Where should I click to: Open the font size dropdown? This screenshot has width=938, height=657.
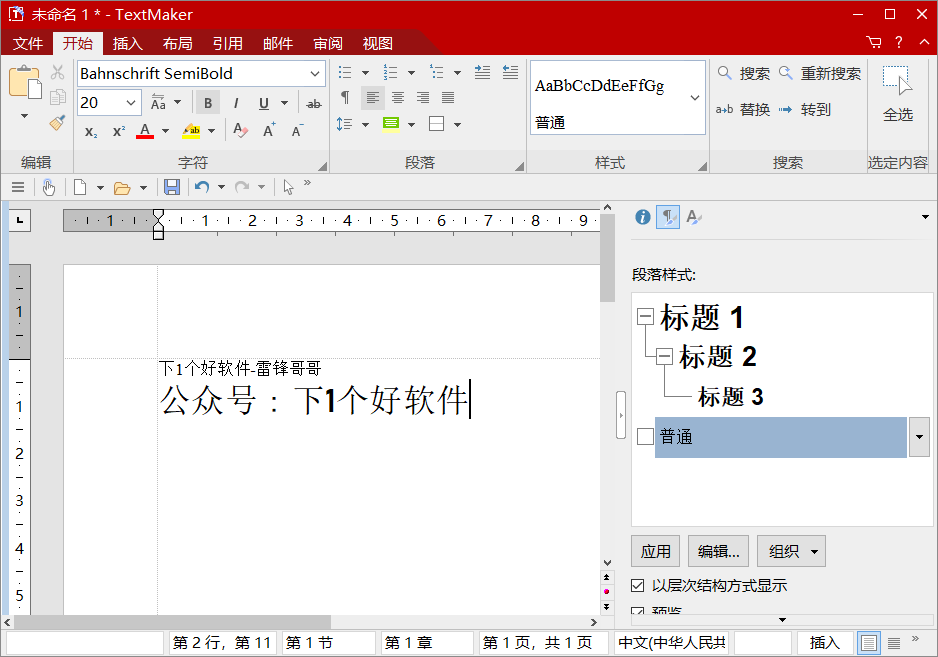click(x=132, y=103)
